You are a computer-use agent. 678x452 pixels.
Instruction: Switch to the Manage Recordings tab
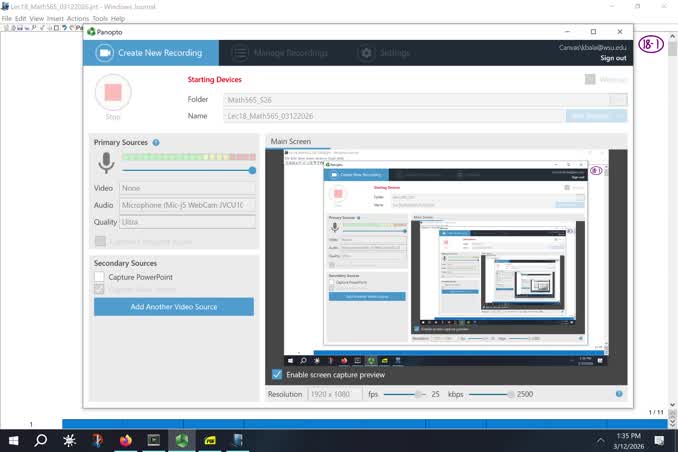280,53
